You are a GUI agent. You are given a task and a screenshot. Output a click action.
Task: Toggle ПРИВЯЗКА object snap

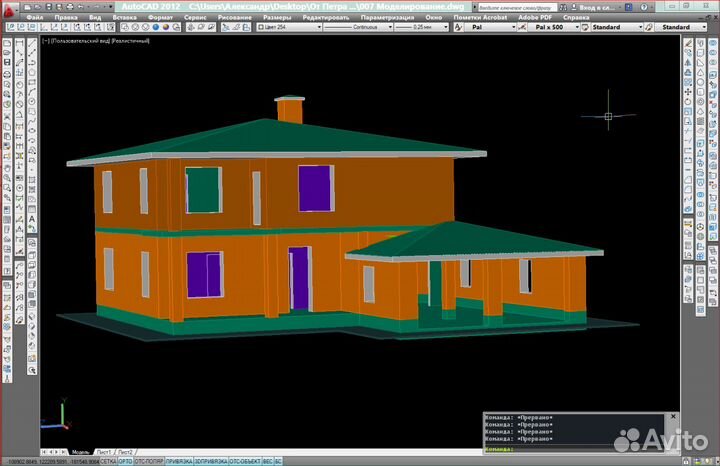179,461
